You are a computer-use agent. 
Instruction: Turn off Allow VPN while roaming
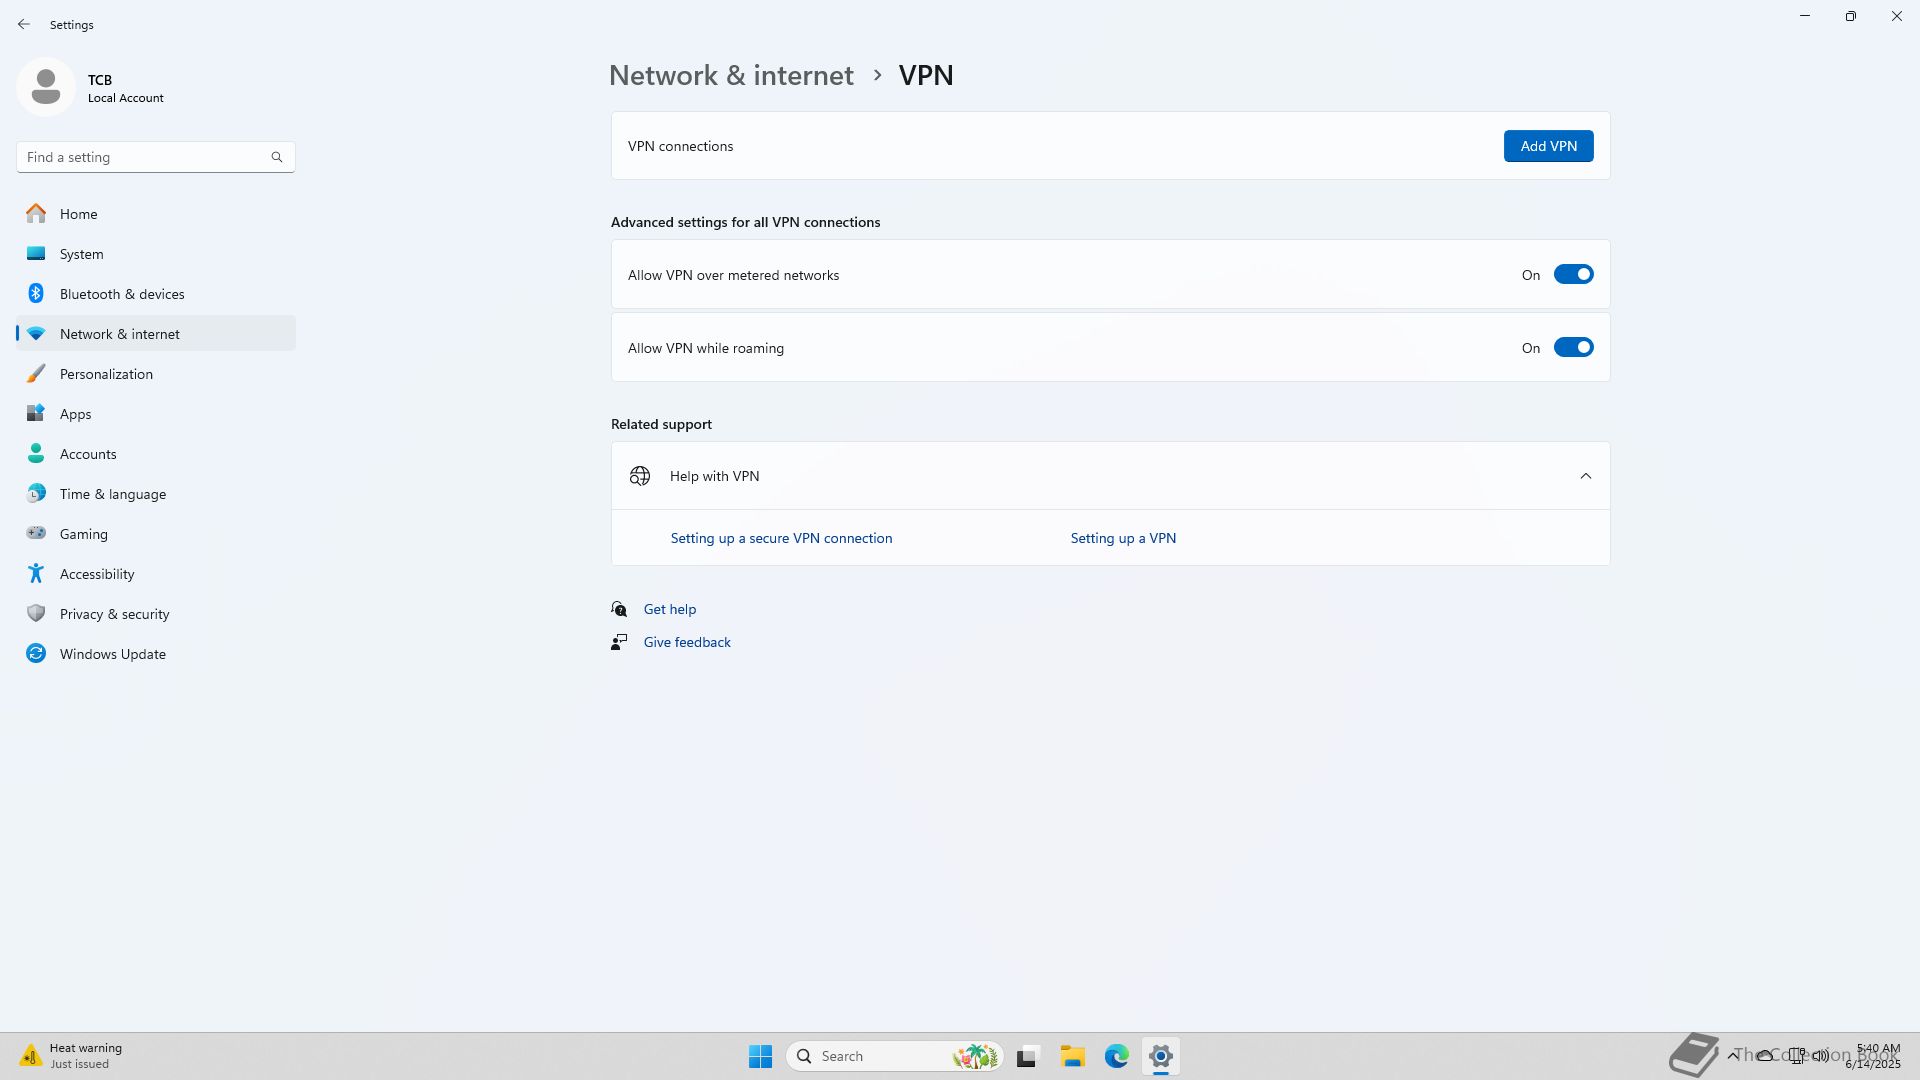pyautogui.click(x=1573, y=348)
